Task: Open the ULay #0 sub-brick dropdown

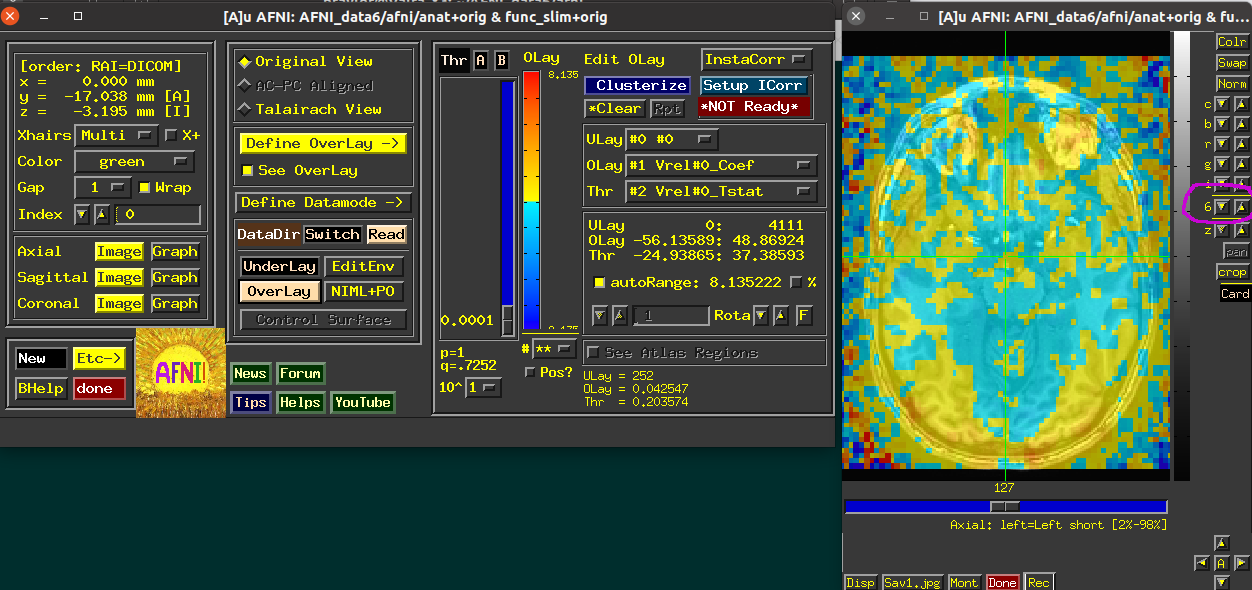Action: (x=671, y=140)
